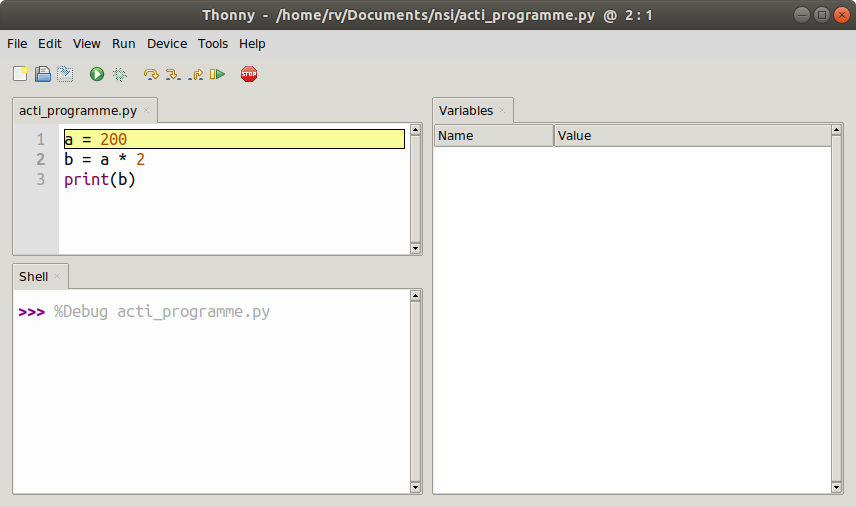Click line number 2 in the gutter
Image resolution: width=856 pixels, height=507 pixels.
[x=41, y=159]
